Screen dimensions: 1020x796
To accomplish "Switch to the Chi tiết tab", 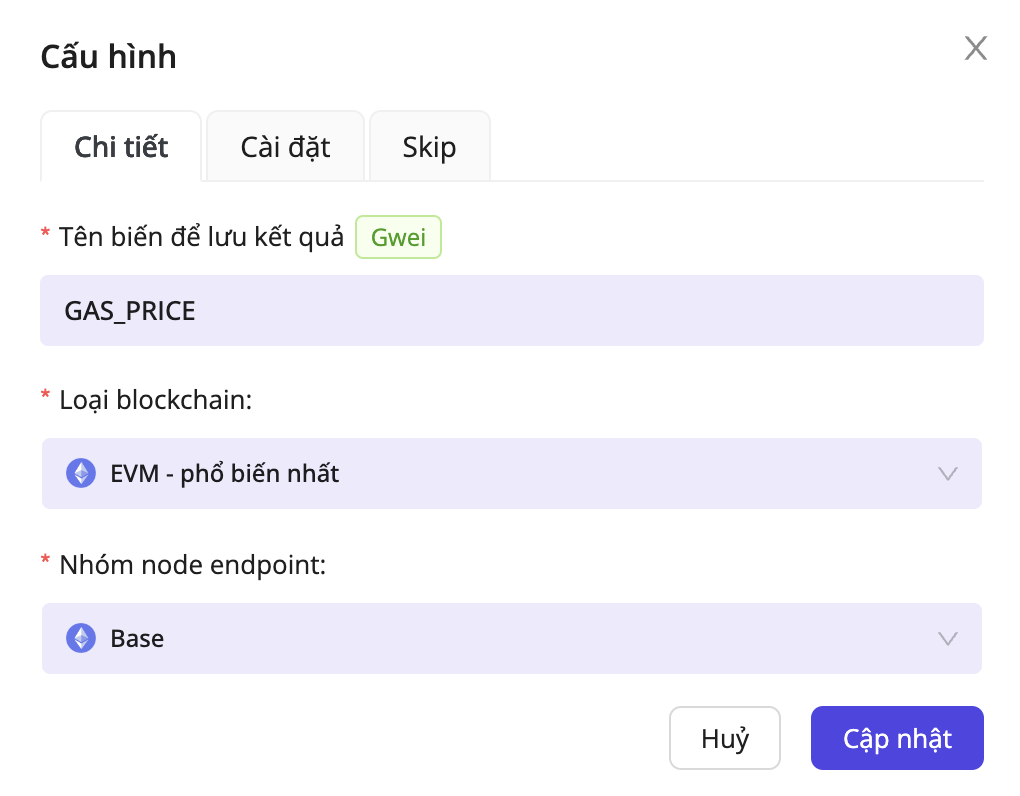I will pos(121,147).
